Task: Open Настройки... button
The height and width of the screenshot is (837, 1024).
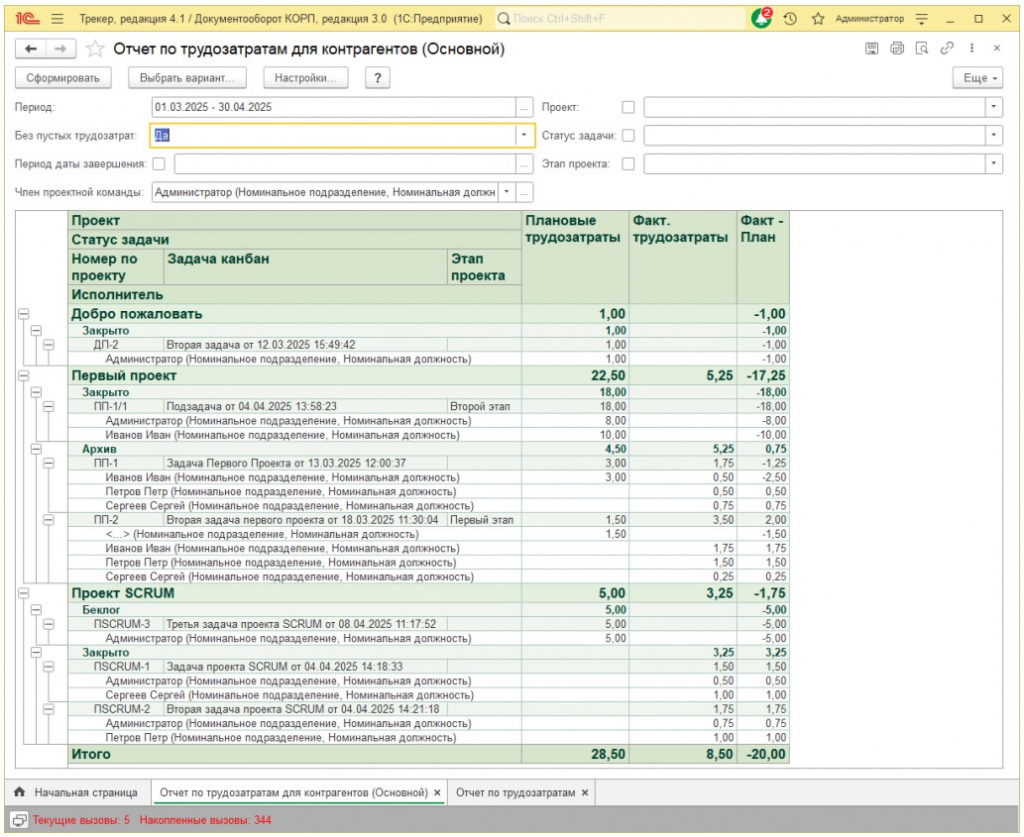Action: tap(305, 78)
